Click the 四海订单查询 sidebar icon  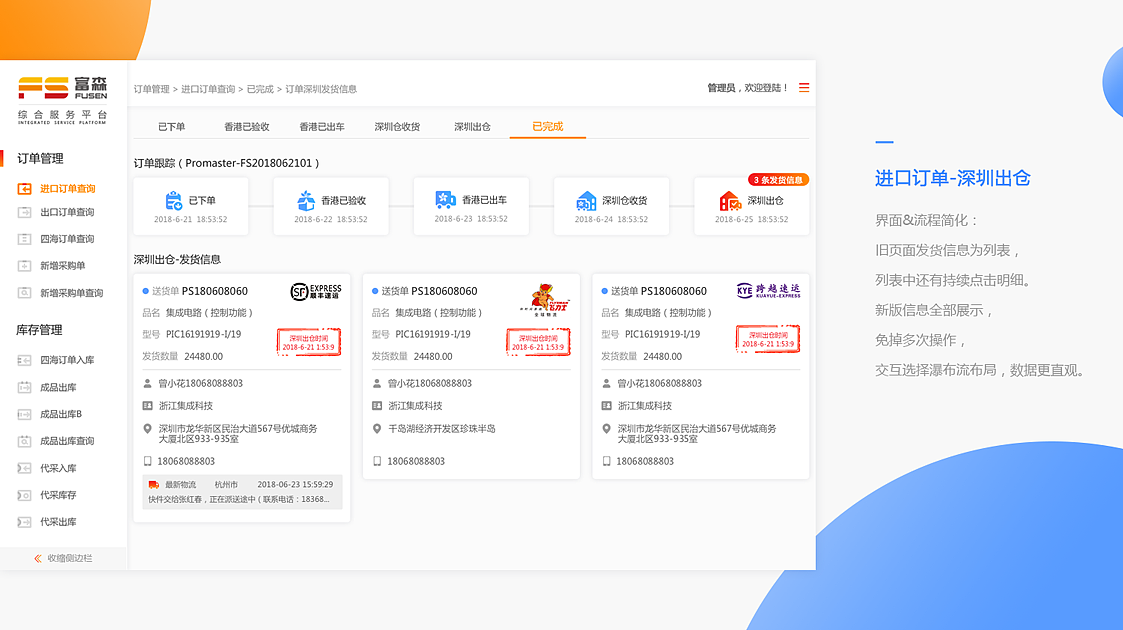pos(24,239)
